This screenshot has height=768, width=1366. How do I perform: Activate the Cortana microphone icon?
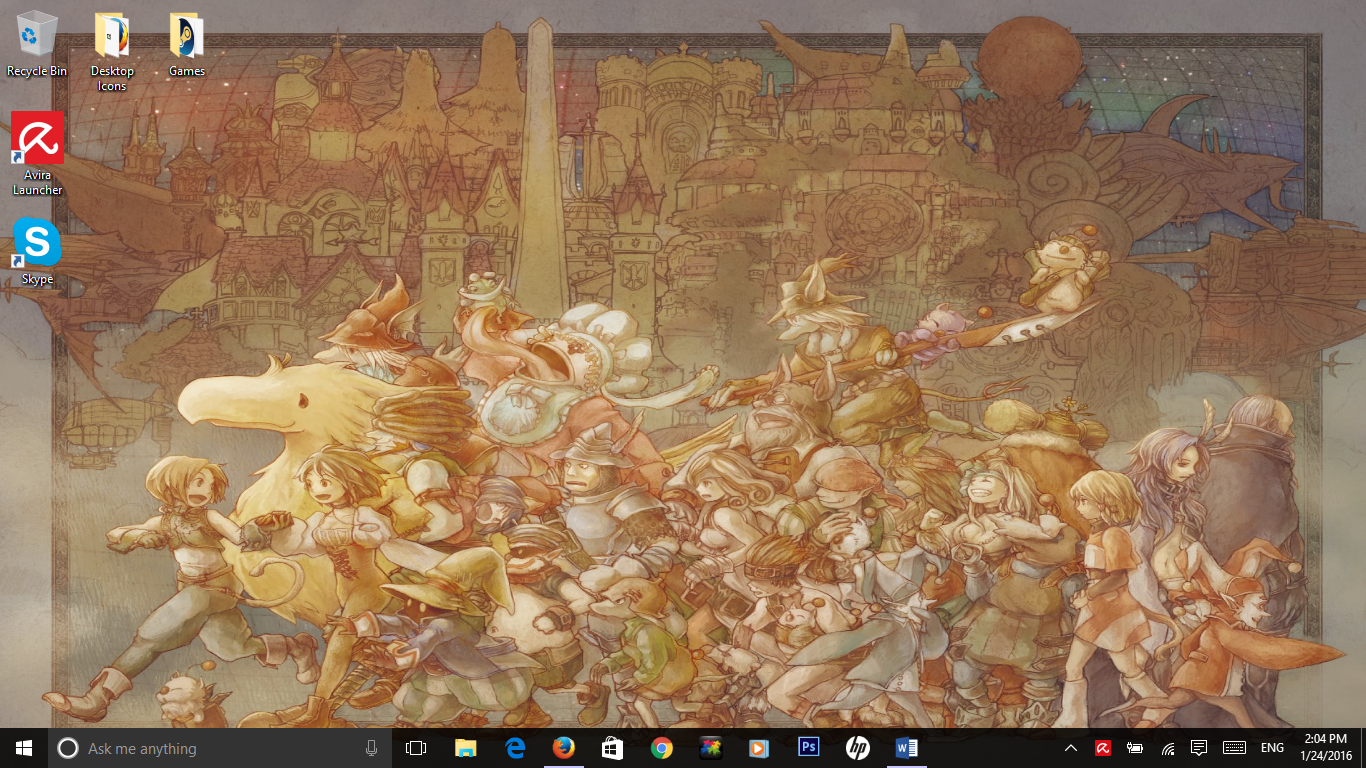pos(371,748)
